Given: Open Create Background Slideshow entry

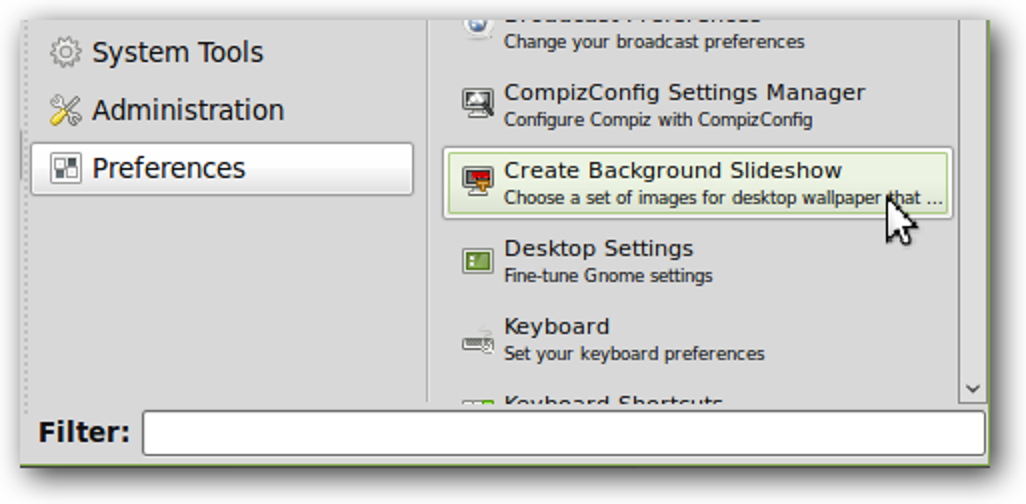Looking at the screenshot, I should click(673, 171).
